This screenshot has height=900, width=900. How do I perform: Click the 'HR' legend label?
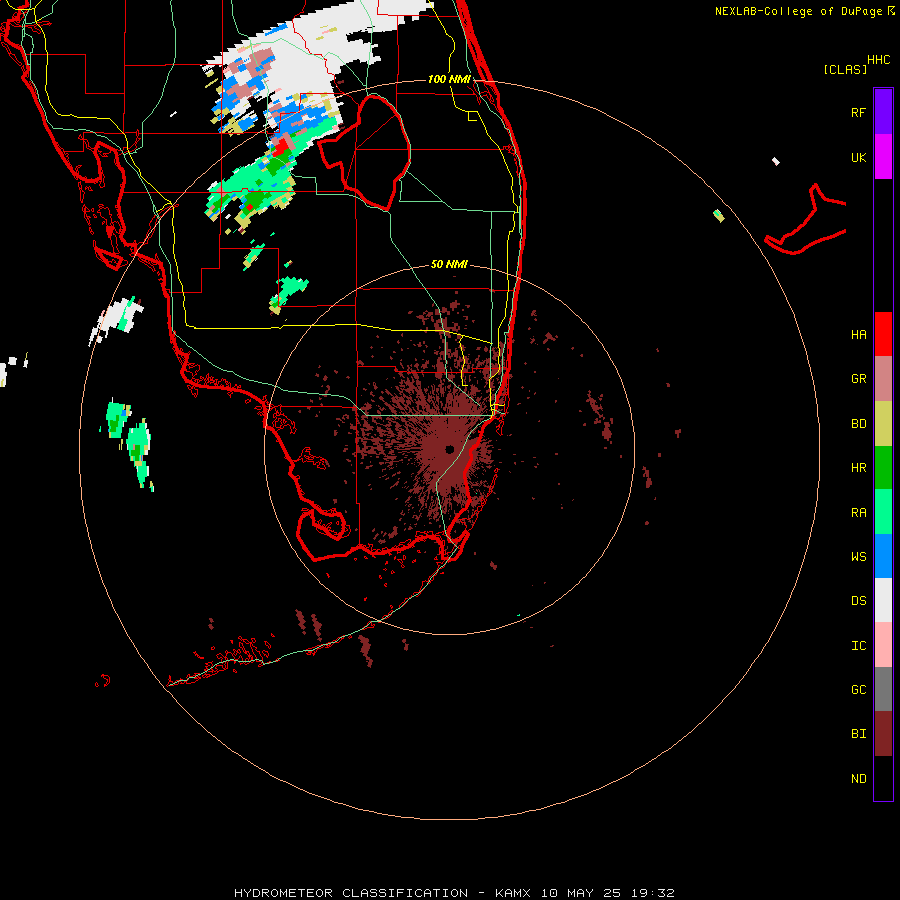pos(858,468)
